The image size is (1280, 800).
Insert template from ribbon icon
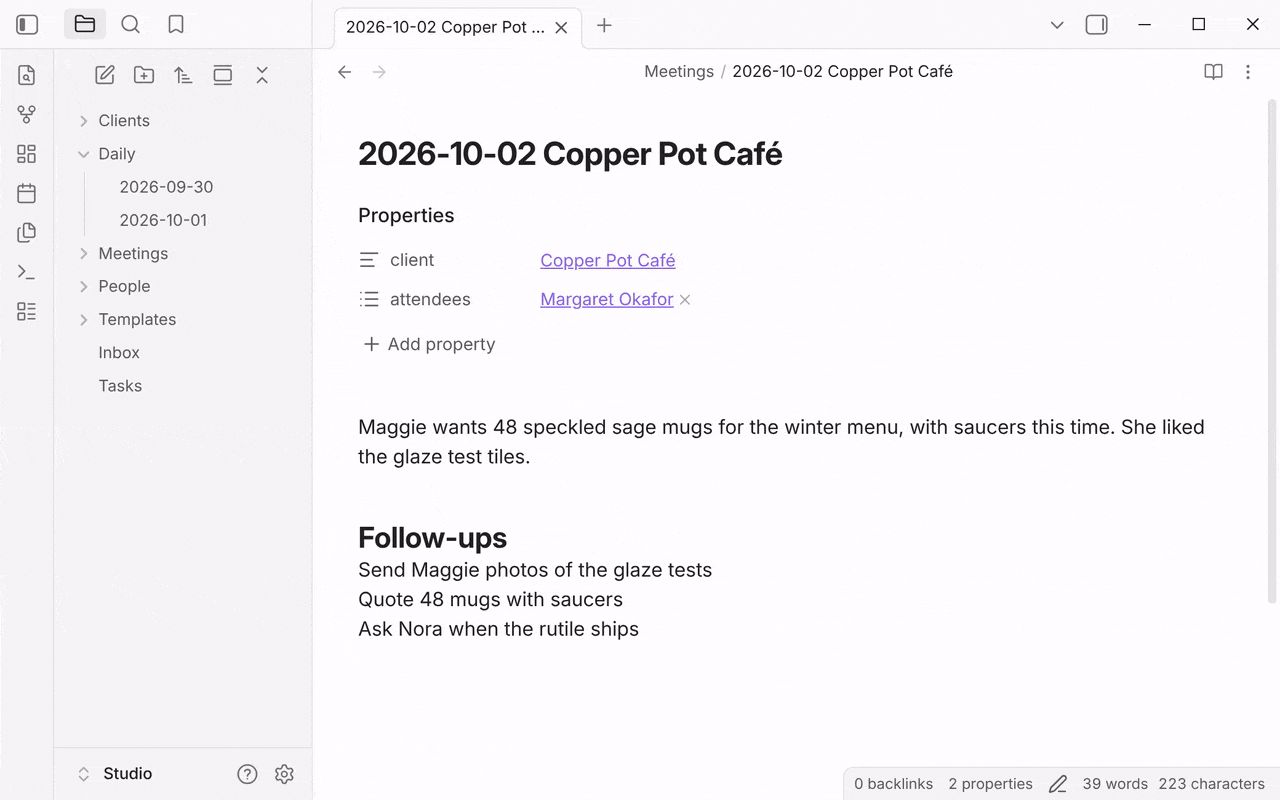[27, 233]
